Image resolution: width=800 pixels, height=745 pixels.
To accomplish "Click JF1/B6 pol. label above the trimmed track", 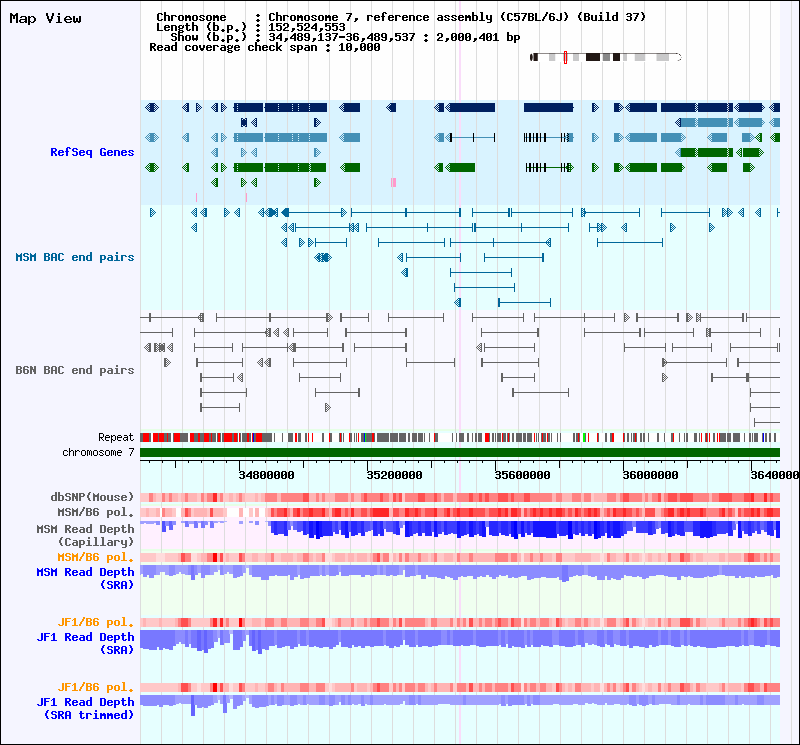I will tap(95, 687).
